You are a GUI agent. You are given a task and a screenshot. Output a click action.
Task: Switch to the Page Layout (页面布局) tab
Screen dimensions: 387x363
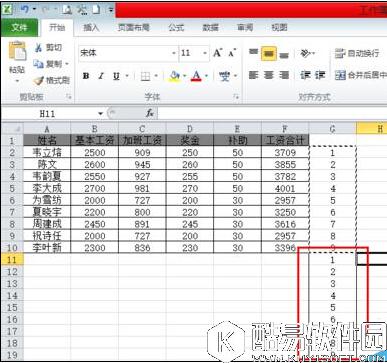click(134, 28)
